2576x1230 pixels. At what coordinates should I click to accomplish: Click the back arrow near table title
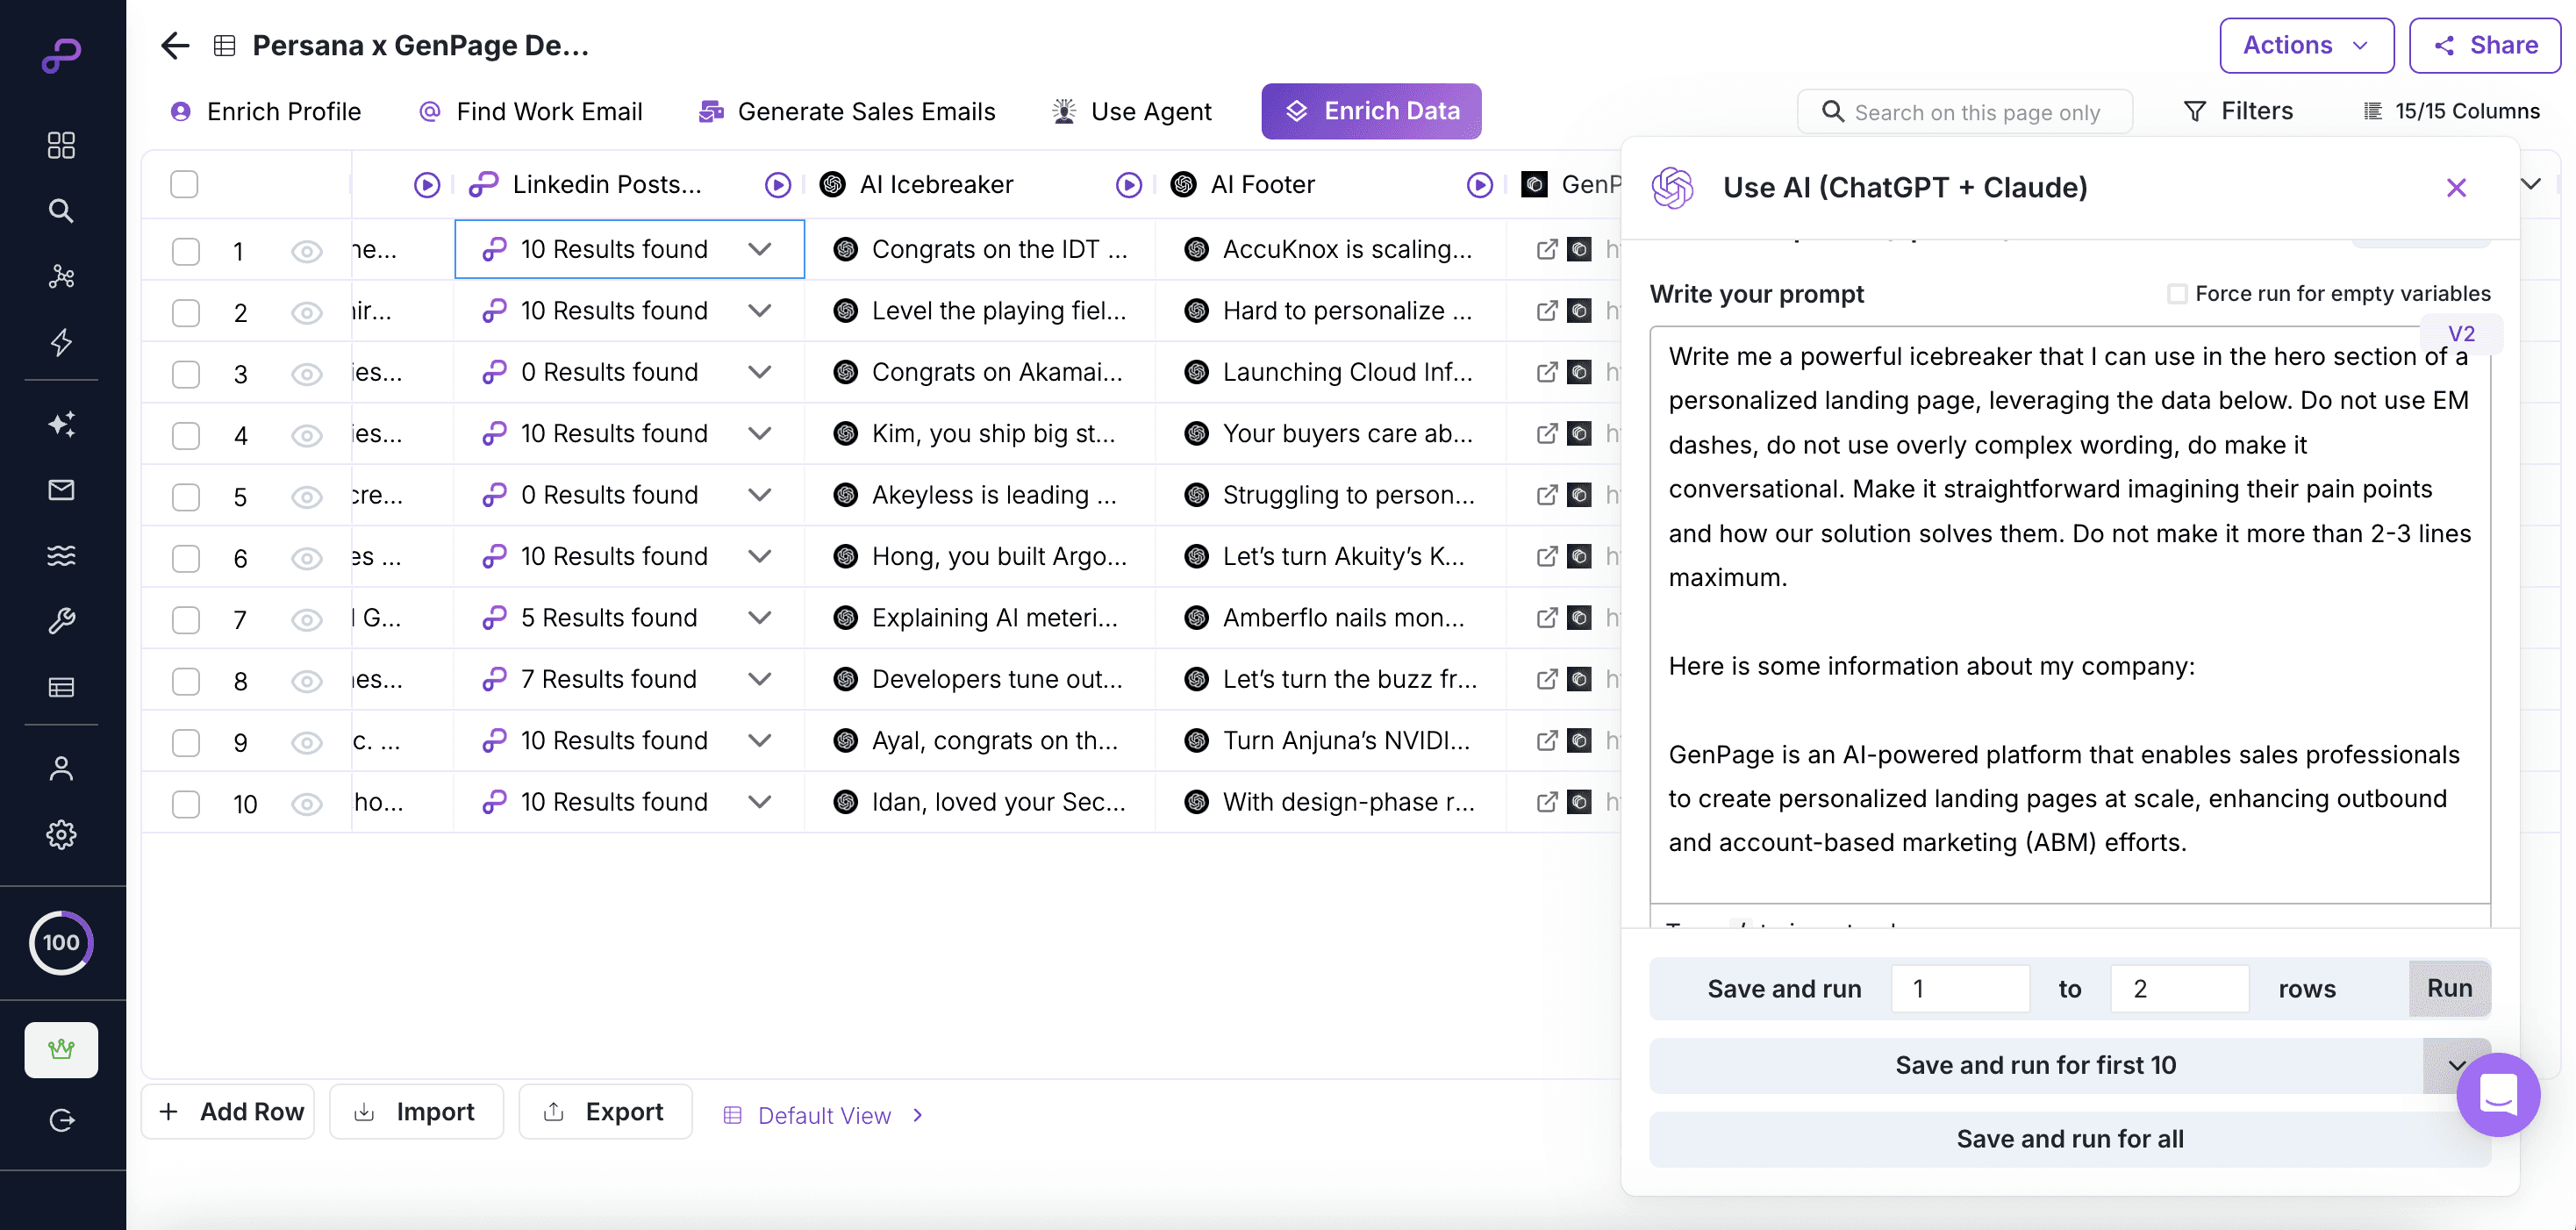pos(175,46)
